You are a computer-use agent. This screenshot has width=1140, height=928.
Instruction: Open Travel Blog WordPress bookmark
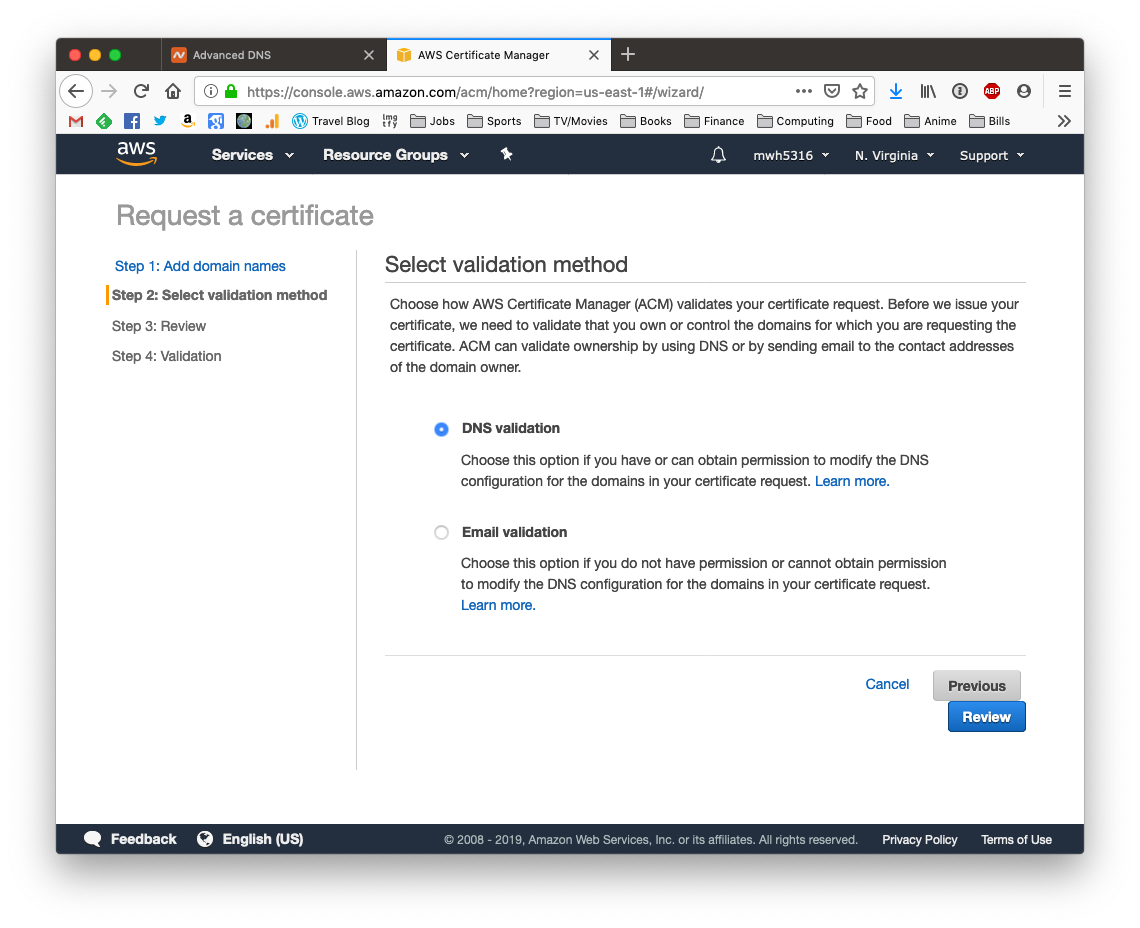click(x=331, y=121)
